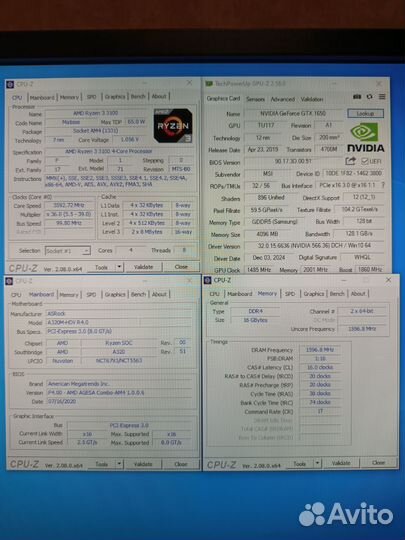The width and height of the screenshot is (405, 540).
Task: Open About tab in bottom-right CPU-Z window
Action: [x=358, y=294]
